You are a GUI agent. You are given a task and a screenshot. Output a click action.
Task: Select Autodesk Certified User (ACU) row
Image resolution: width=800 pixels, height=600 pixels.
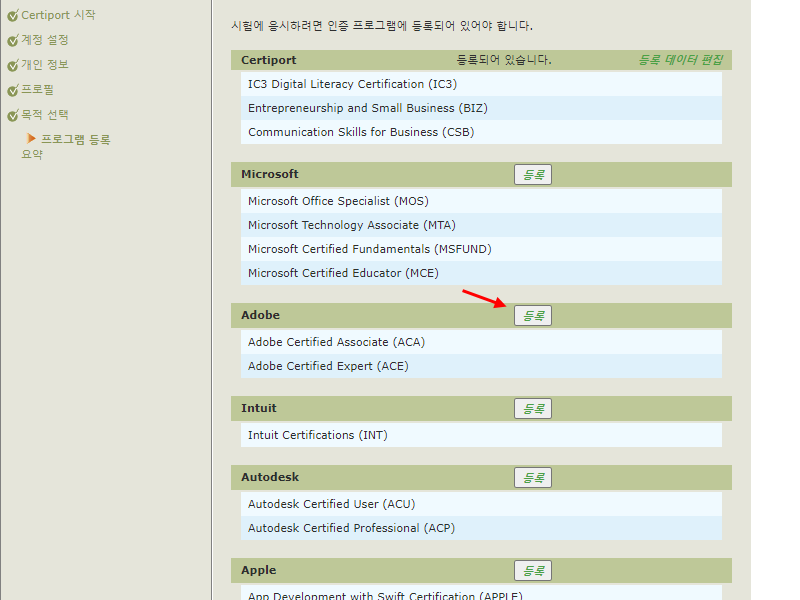click(481, 504)
